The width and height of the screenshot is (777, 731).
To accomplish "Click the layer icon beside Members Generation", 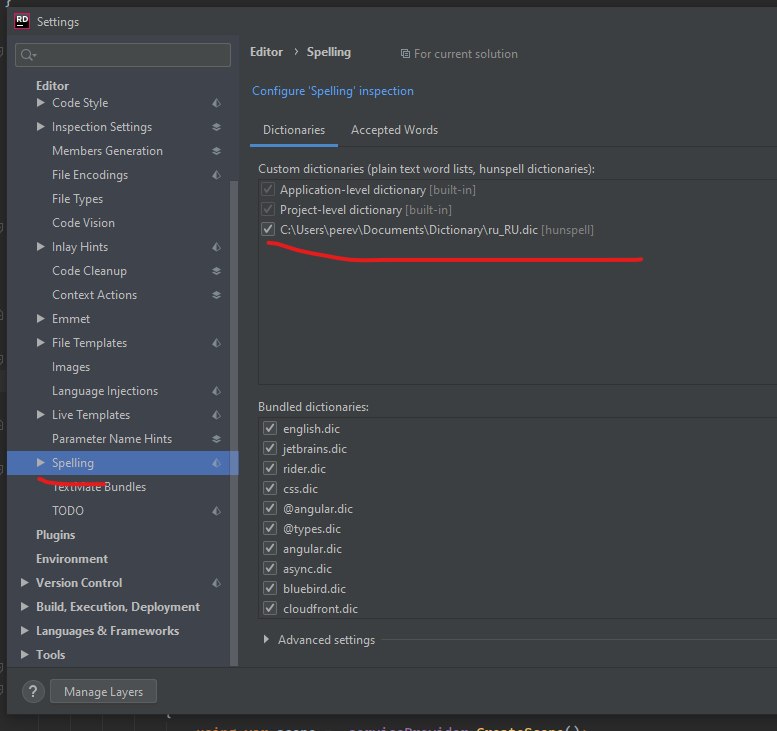I will click(x=217, y=151).
